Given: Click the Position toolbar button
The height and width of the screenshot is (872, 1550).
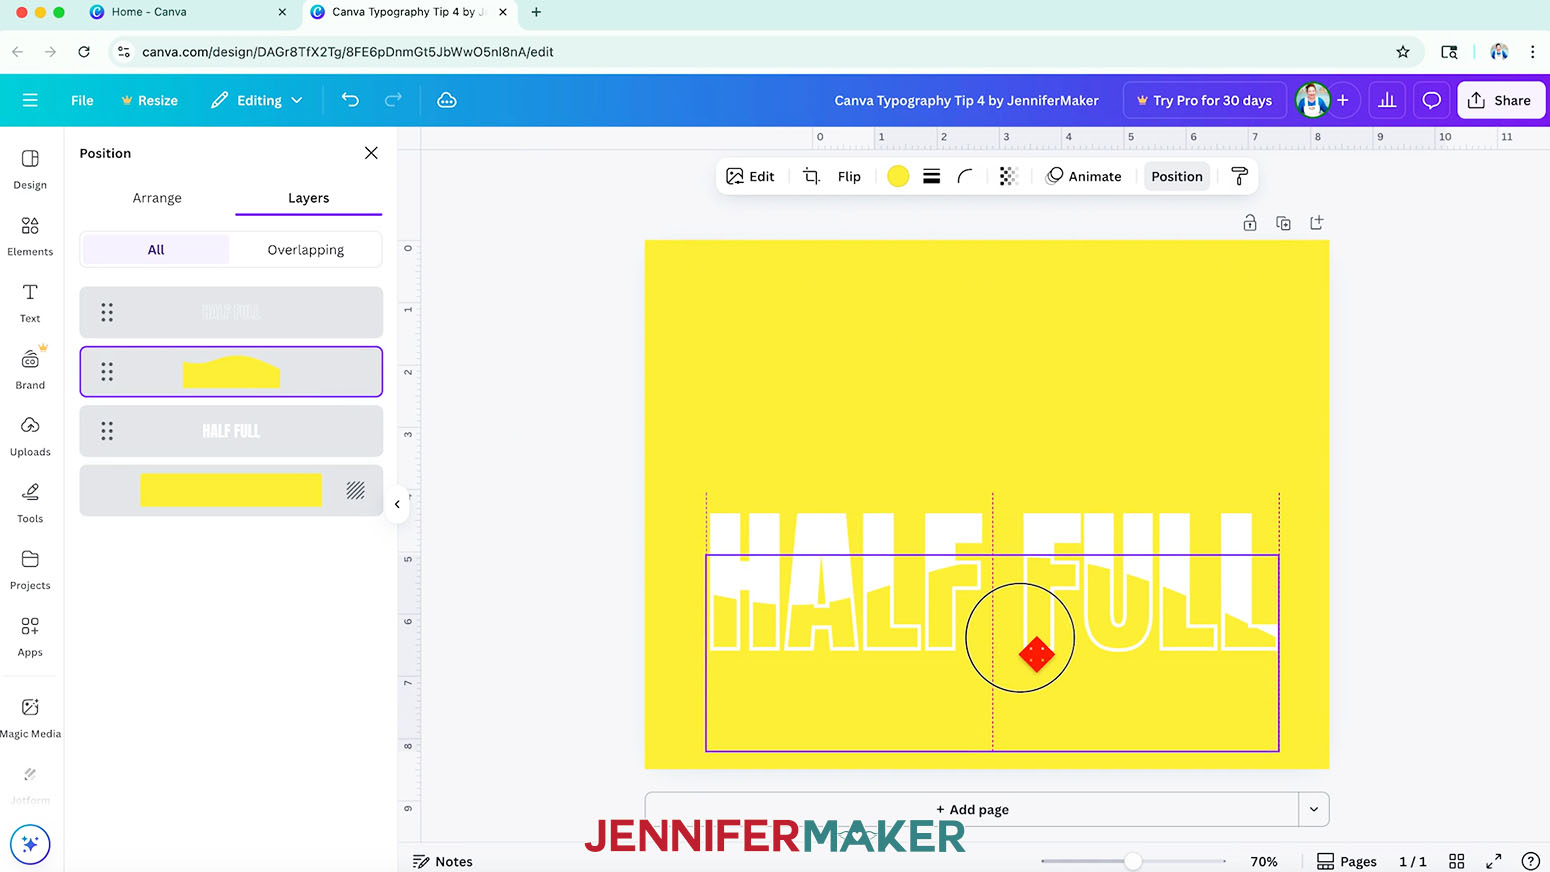Looking at the screenshot, I should click(x=1176, y=176).
